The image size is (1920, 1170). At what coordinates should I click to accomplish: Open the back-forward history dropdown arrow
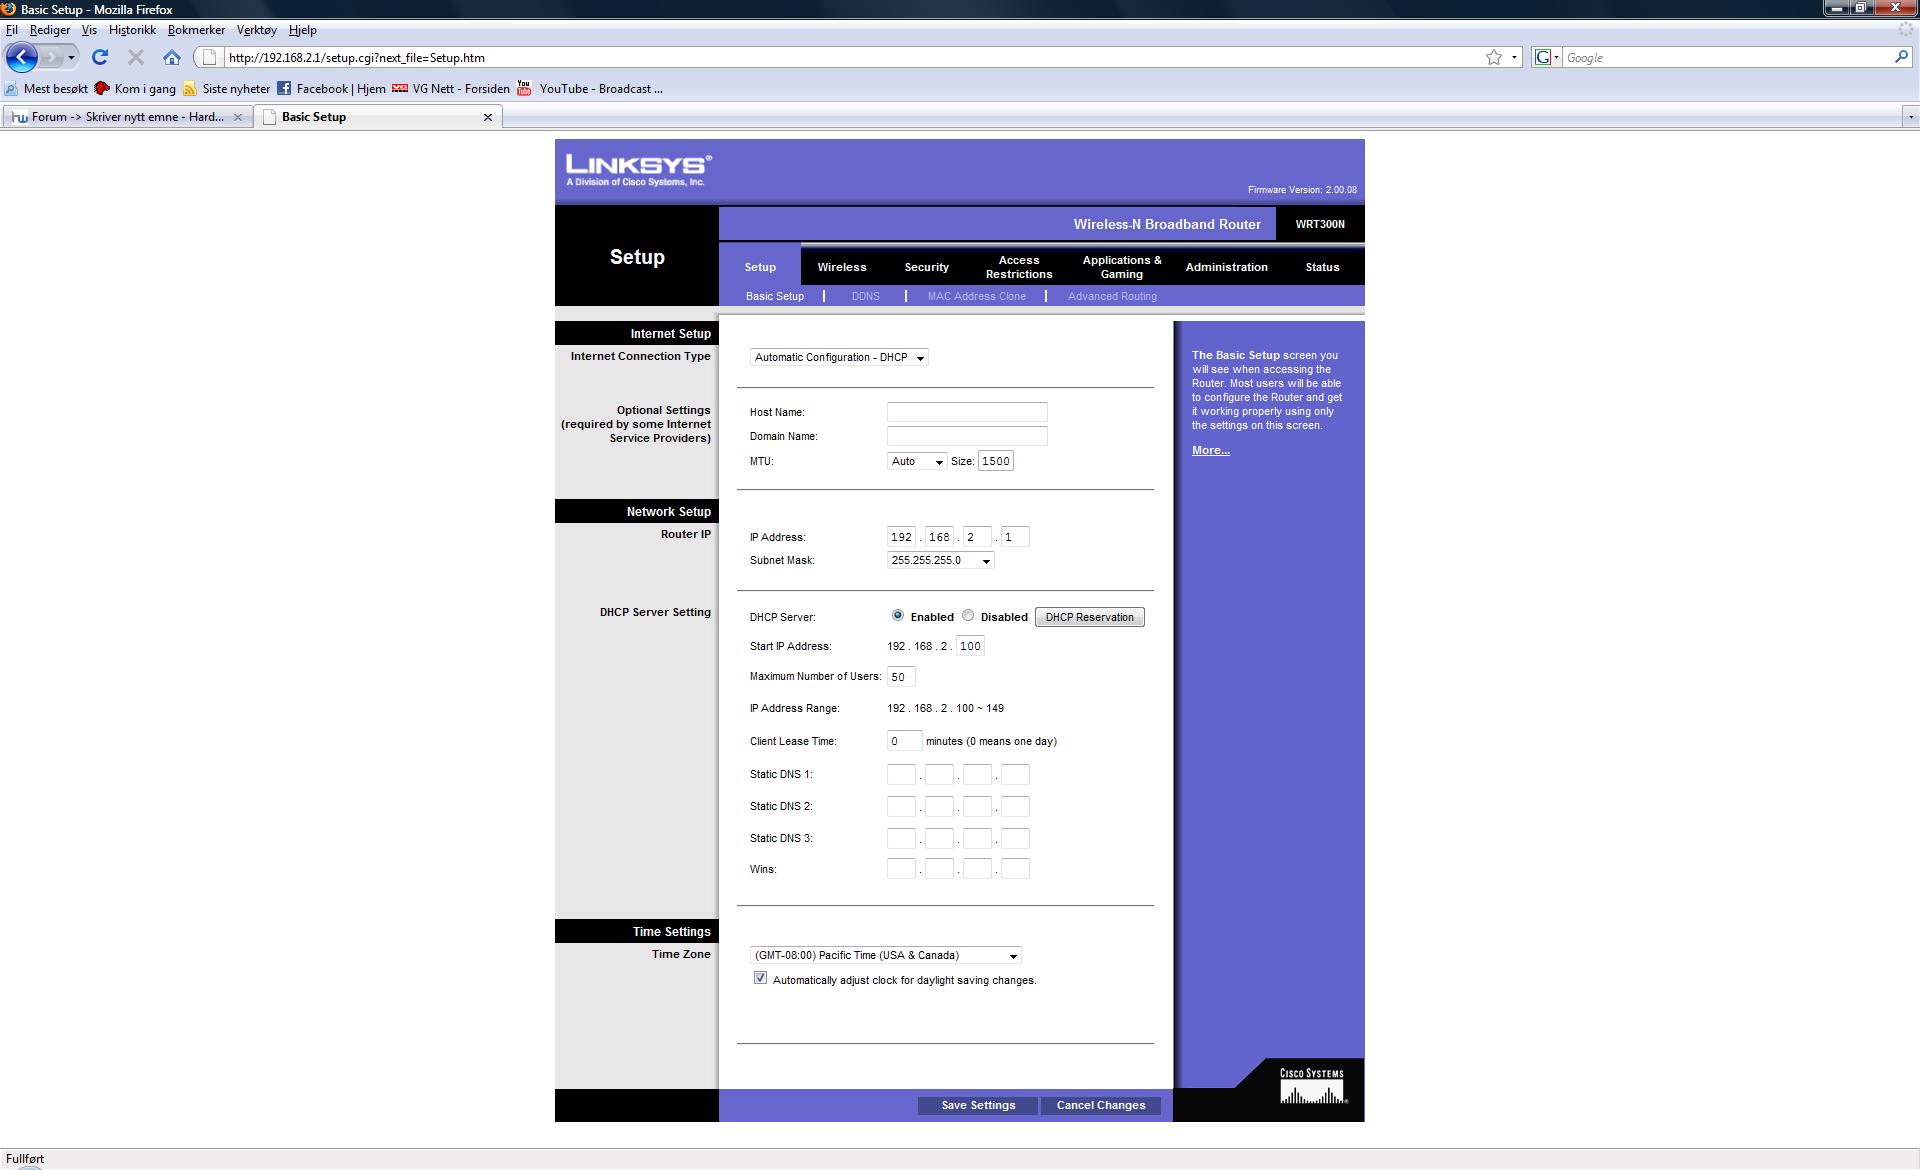[71, 57]
